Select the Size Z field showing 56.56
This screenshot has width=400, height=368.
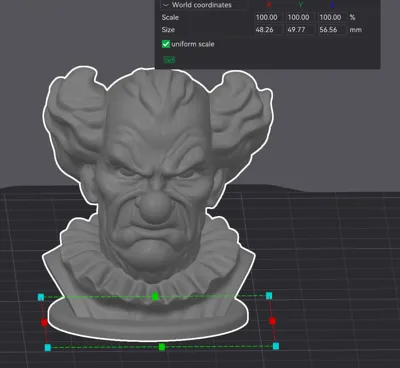tap(332, 30)
